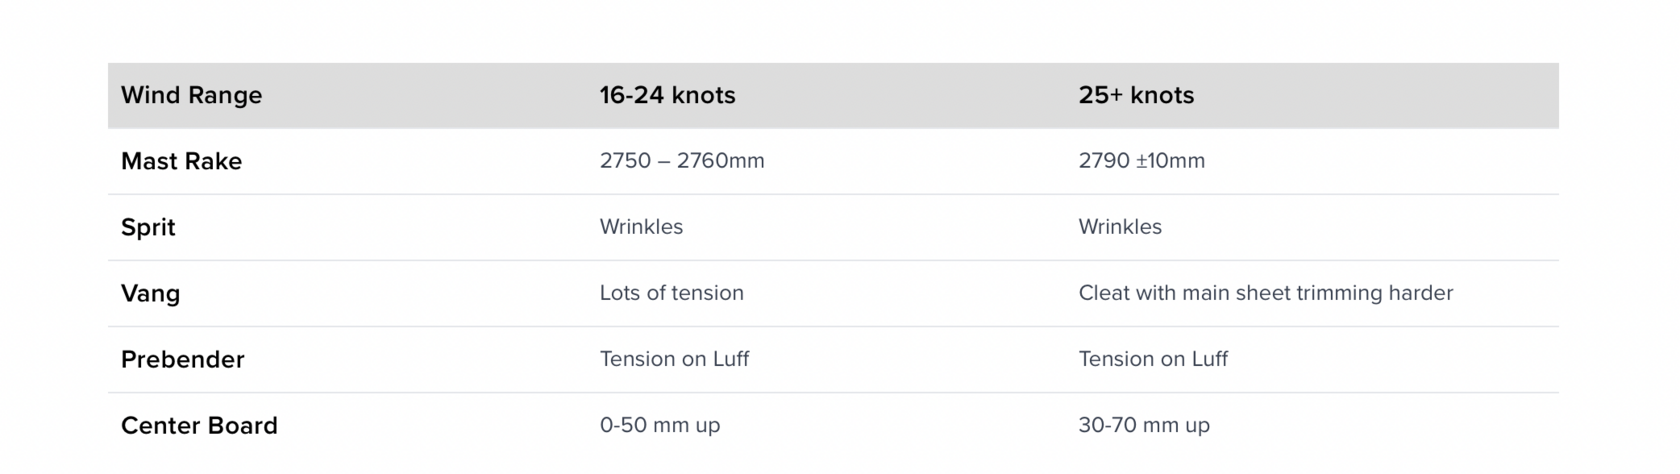Screen dimensions: 1680x474
Task: Click Wrinkles under 16-24 knots
Action: [x=641, y=227]
